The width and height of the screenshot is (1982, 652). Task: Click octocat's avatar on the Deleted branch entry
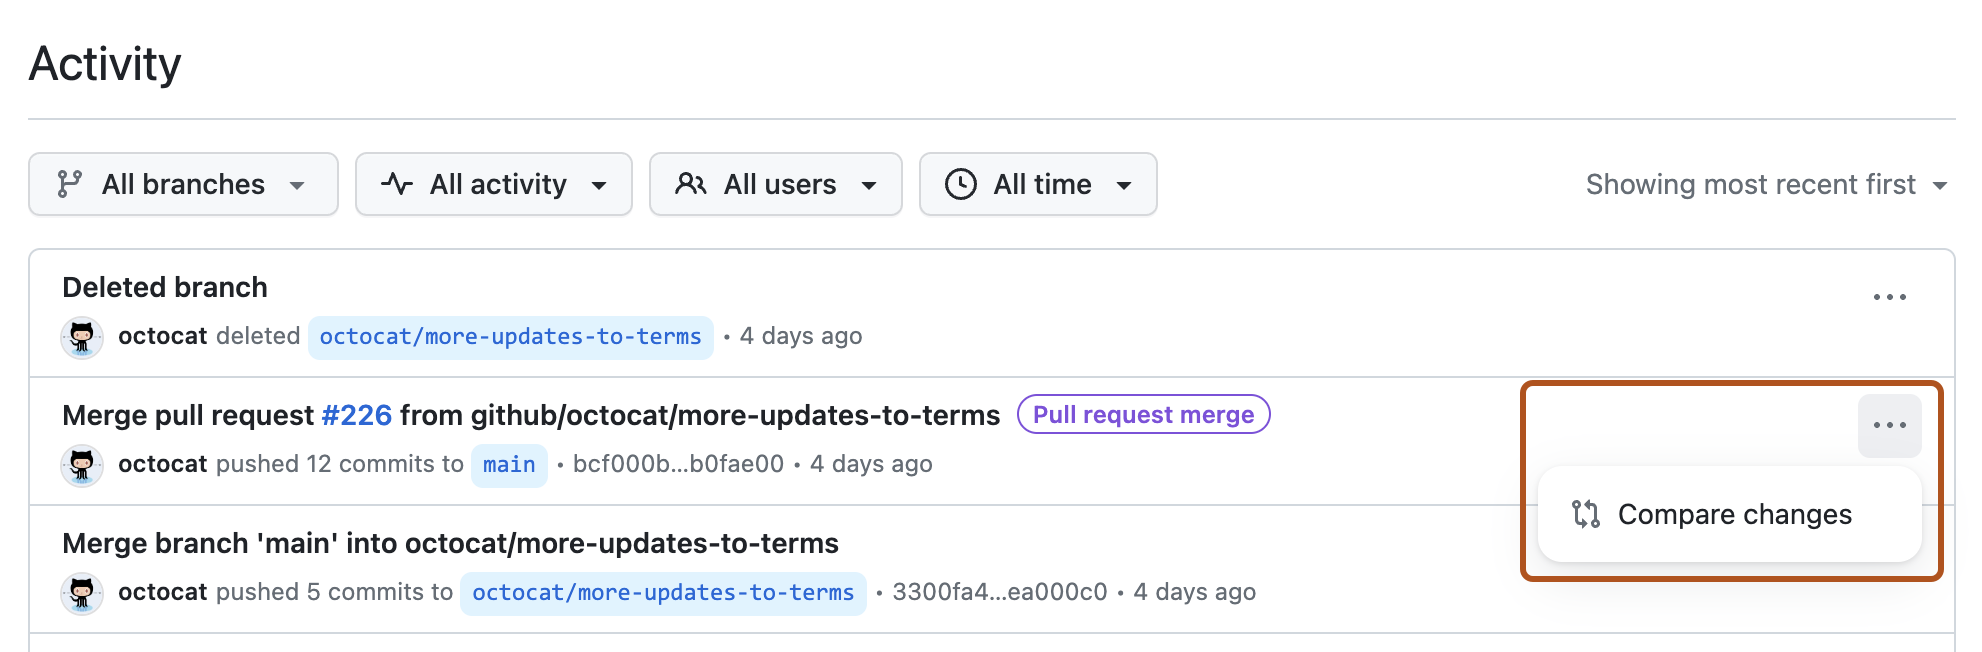pos(82,338)
